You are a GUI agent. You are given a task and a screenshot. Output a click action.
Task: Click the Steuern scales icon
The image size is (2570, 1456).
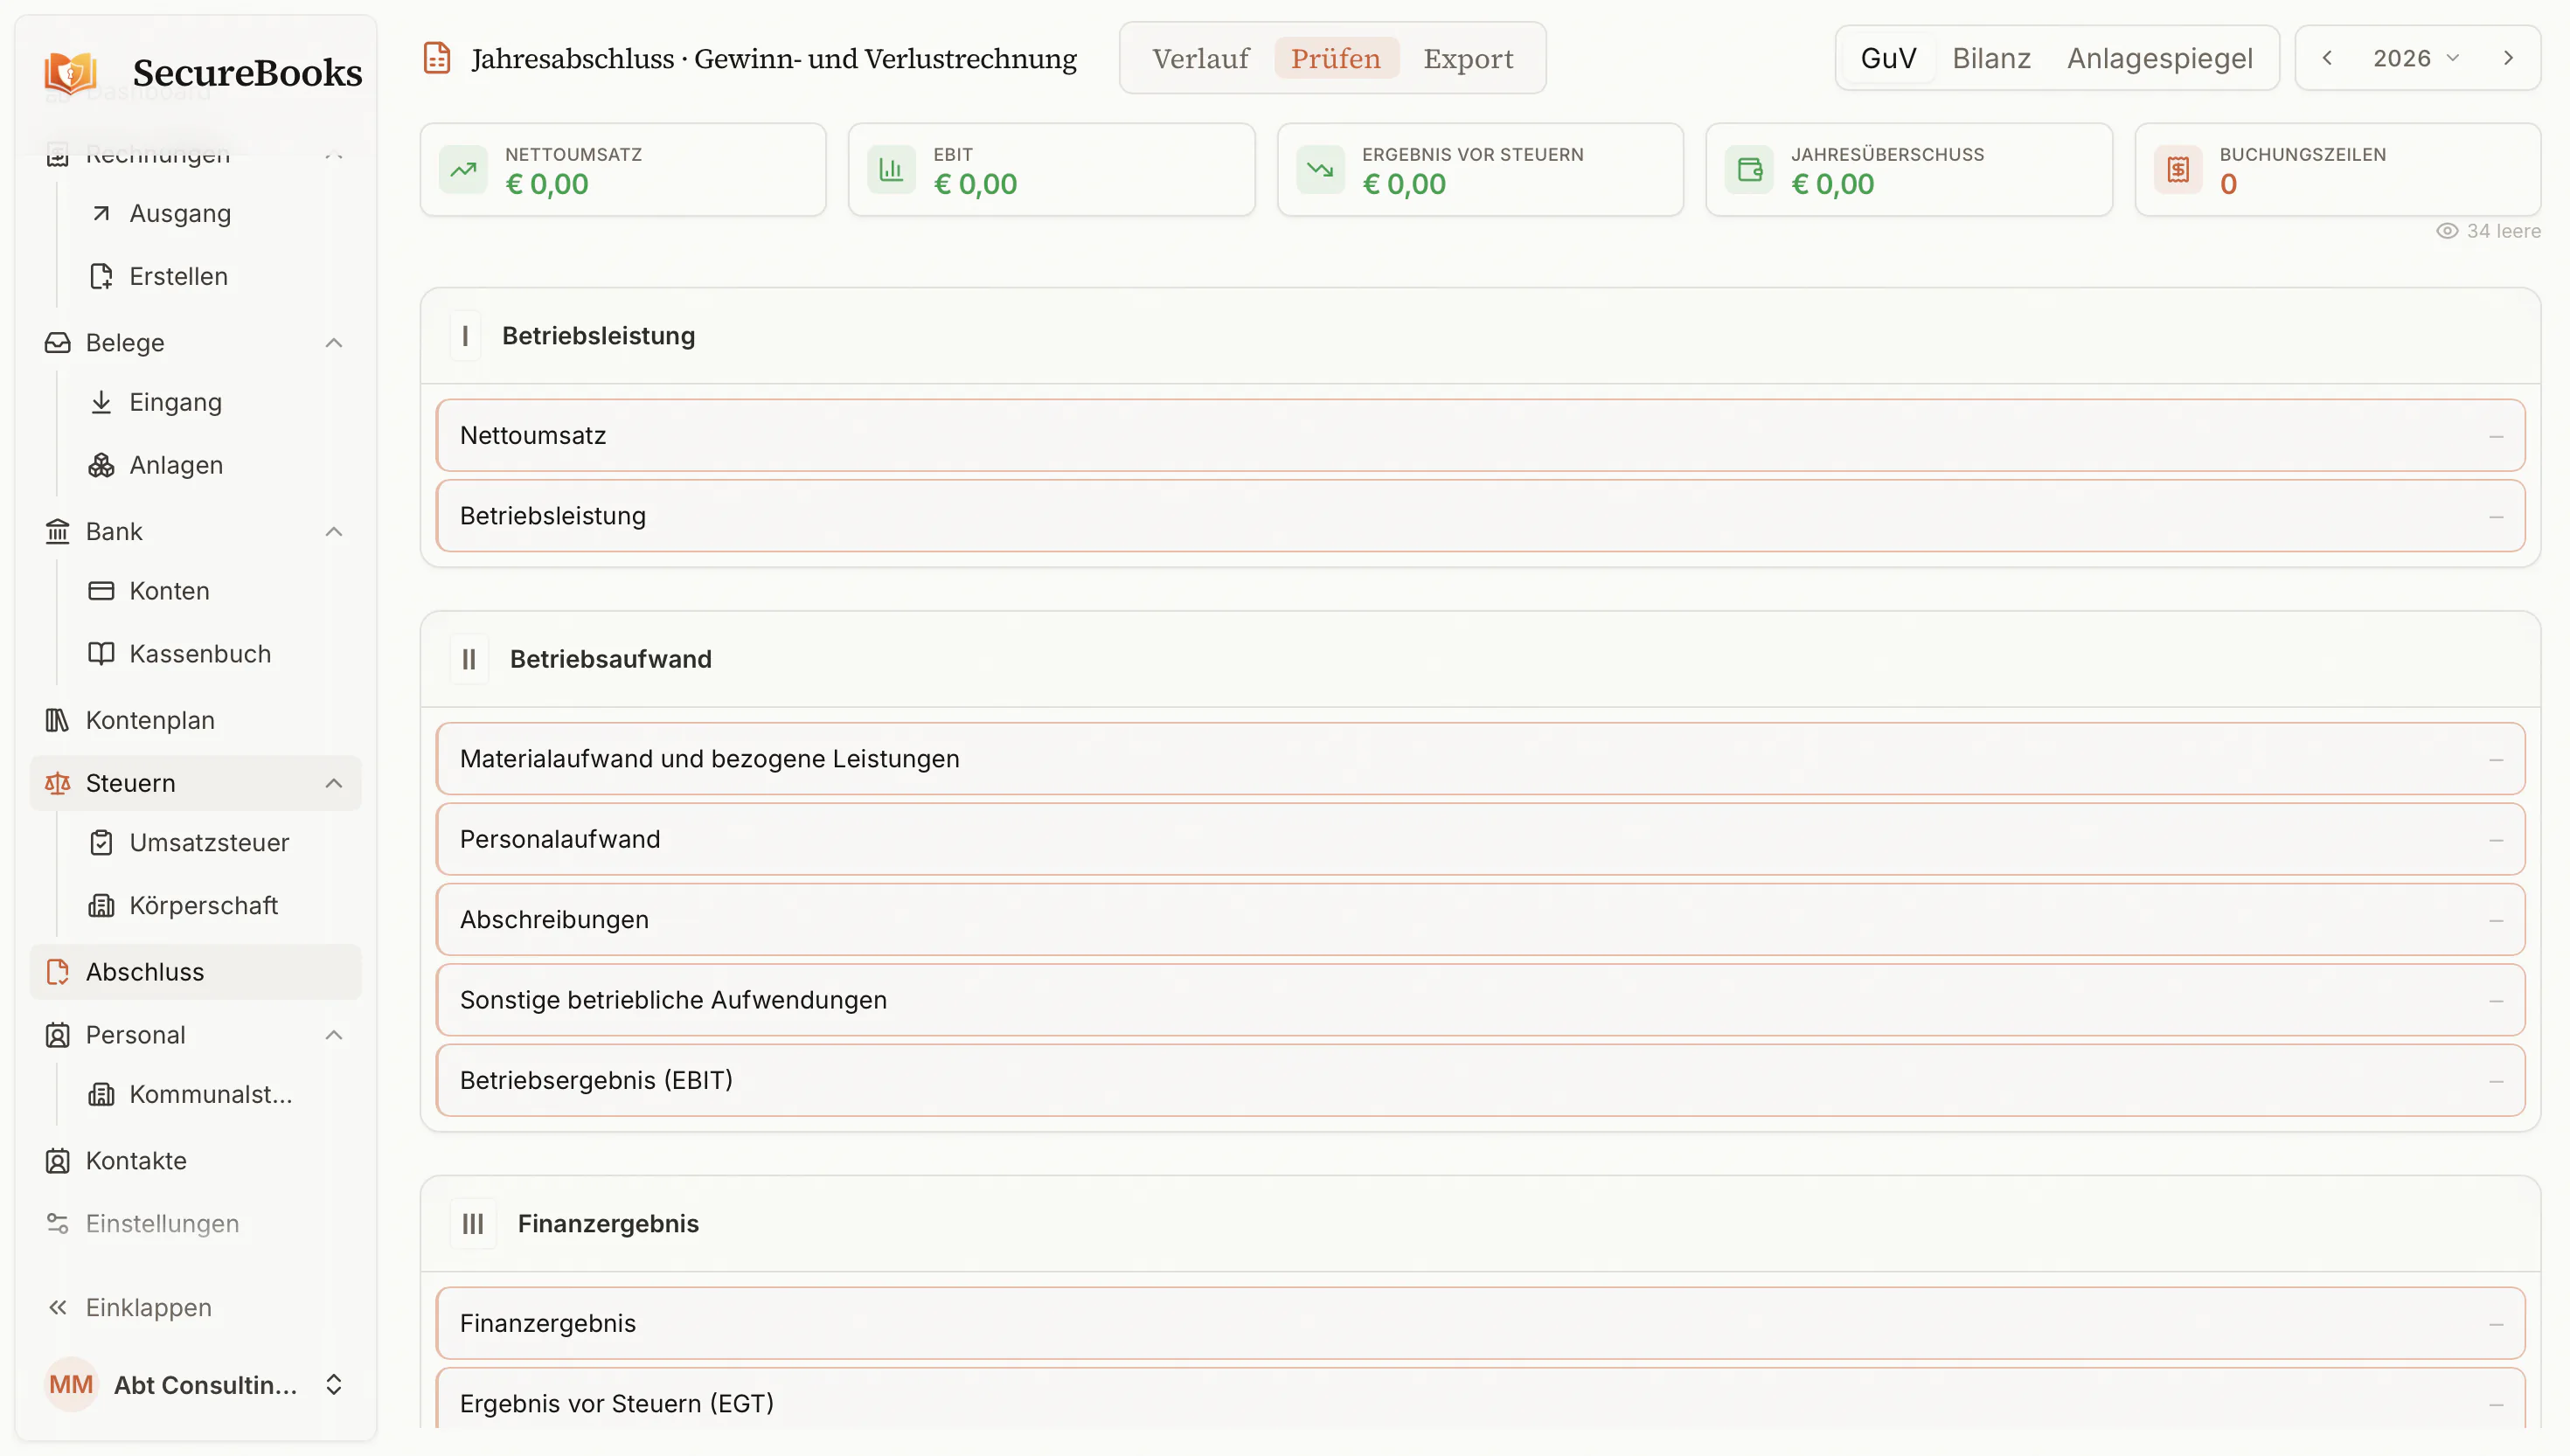pyautogui.click(x=58, y=783)
